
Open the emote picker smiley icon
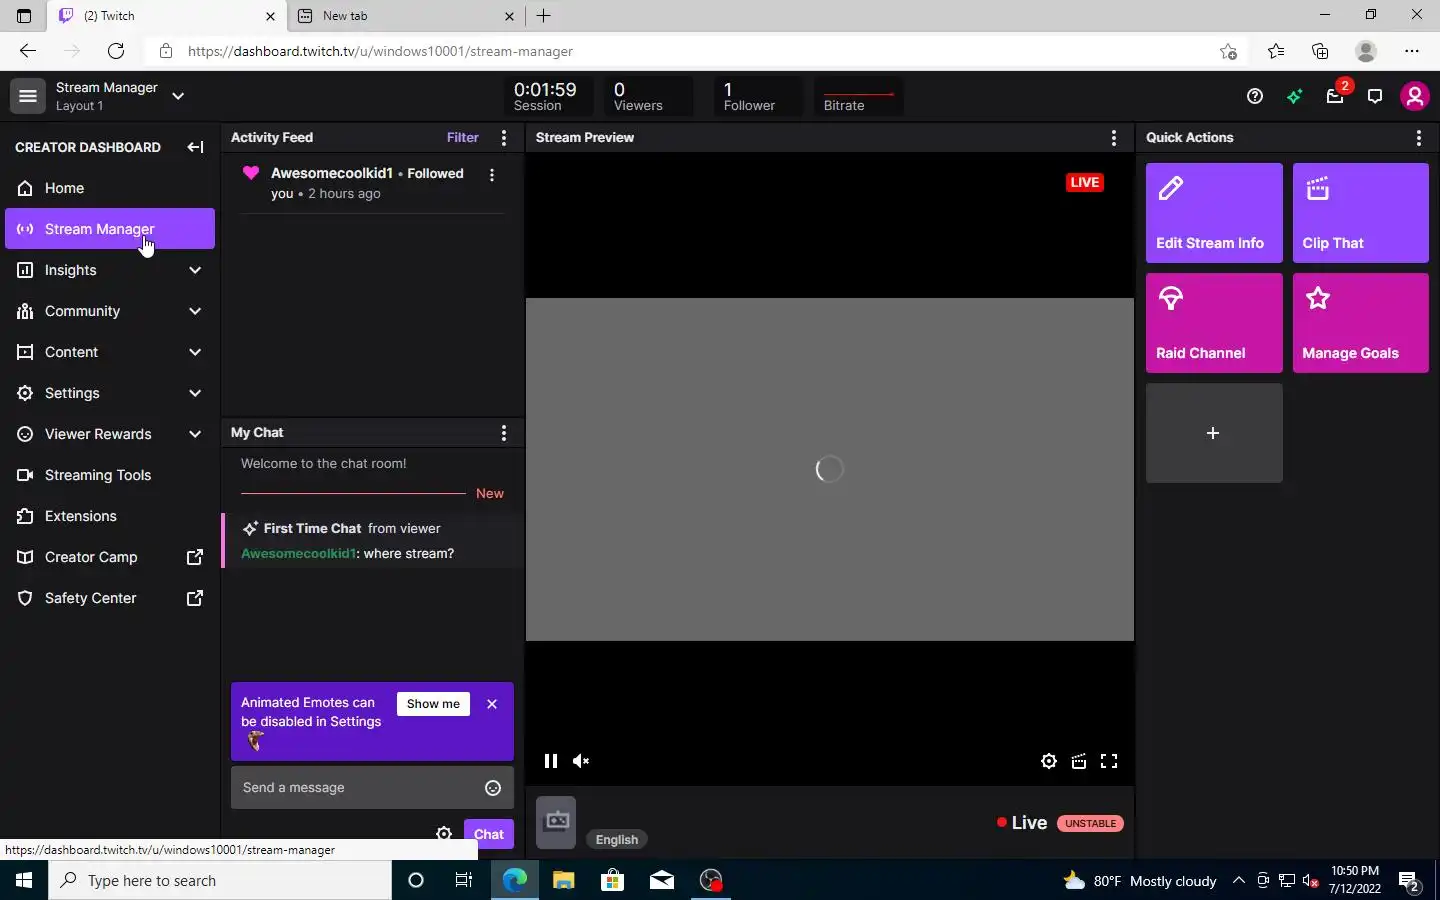[x=493, y=788]
